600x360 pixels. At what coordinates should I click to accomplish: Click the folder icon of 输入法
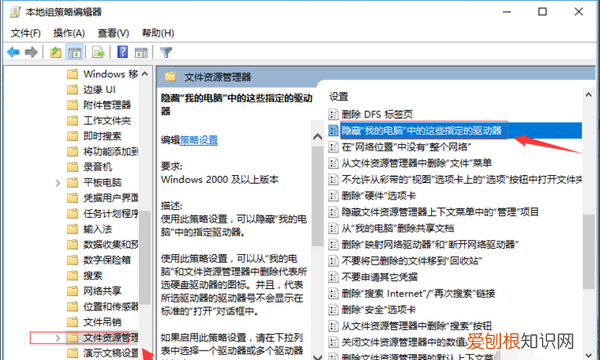72,229
